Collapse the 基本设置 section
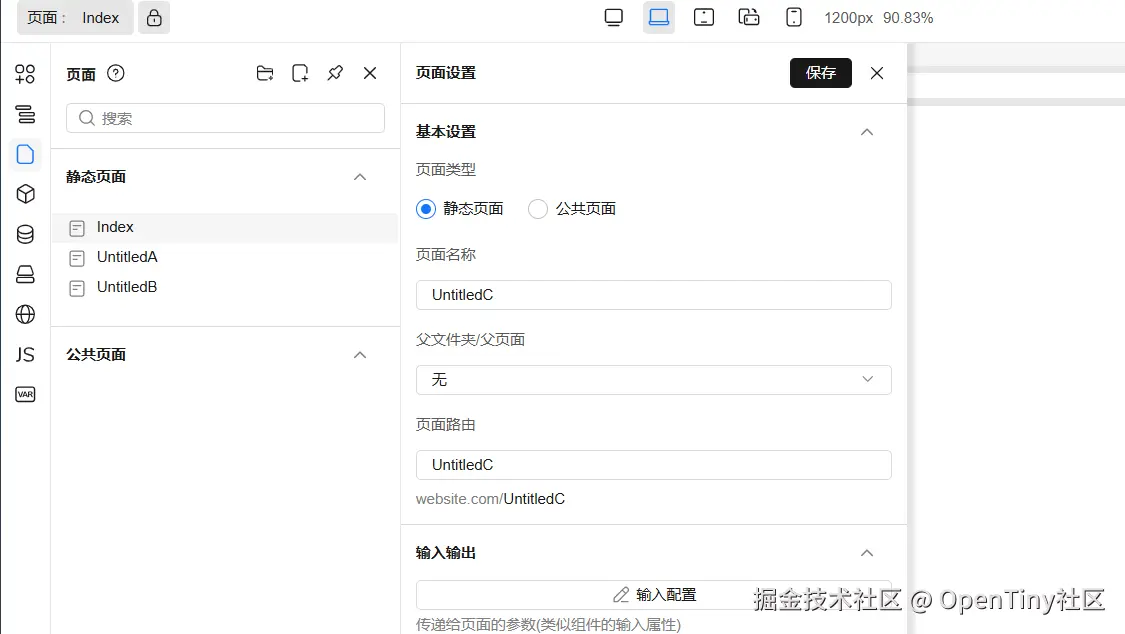Viewport: 1125px width, 634px height. pos(867,132)
